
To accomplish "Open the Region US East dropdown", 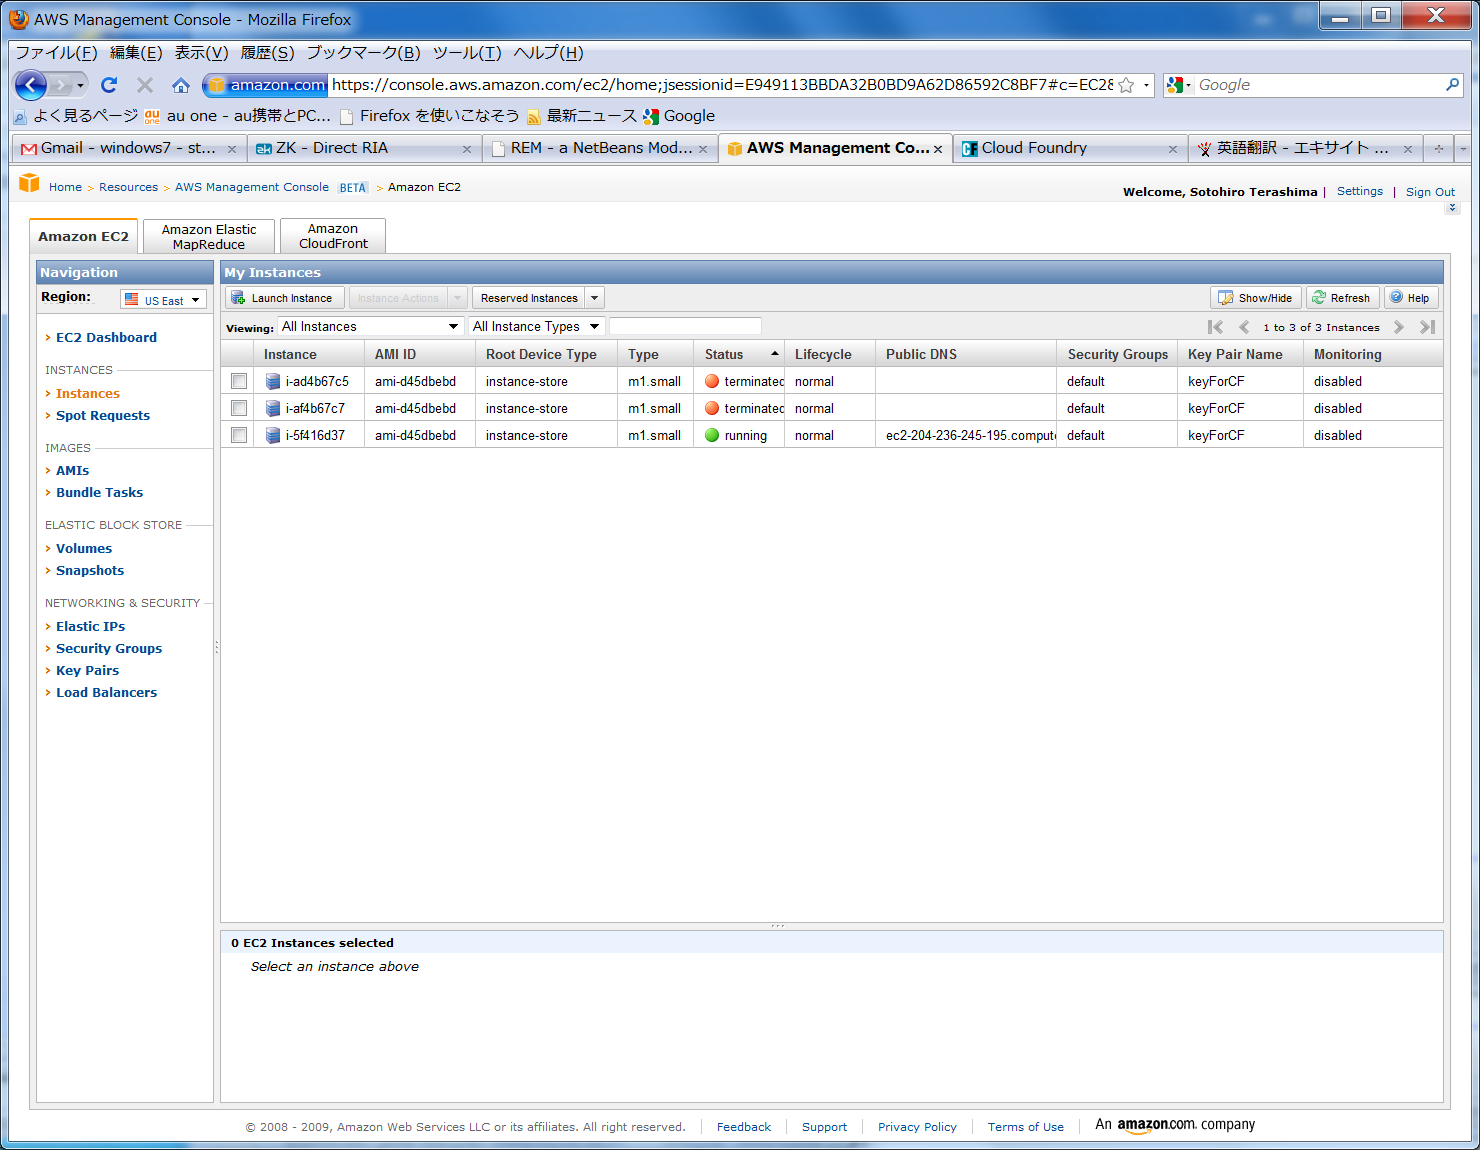I will click(x=164, y=300).
